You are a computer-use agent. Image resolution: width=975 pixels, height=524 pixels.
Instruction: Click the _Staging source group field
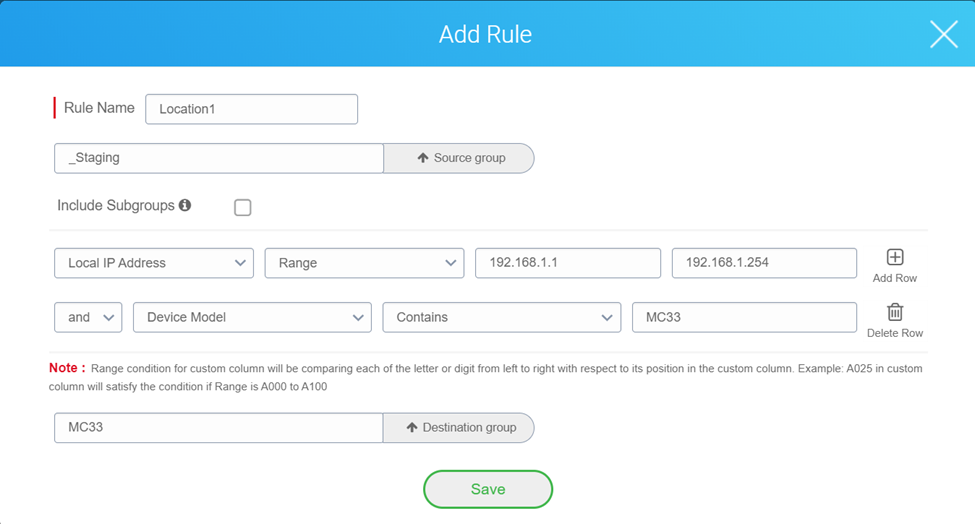pyautogui.click(x=219, y=158)
